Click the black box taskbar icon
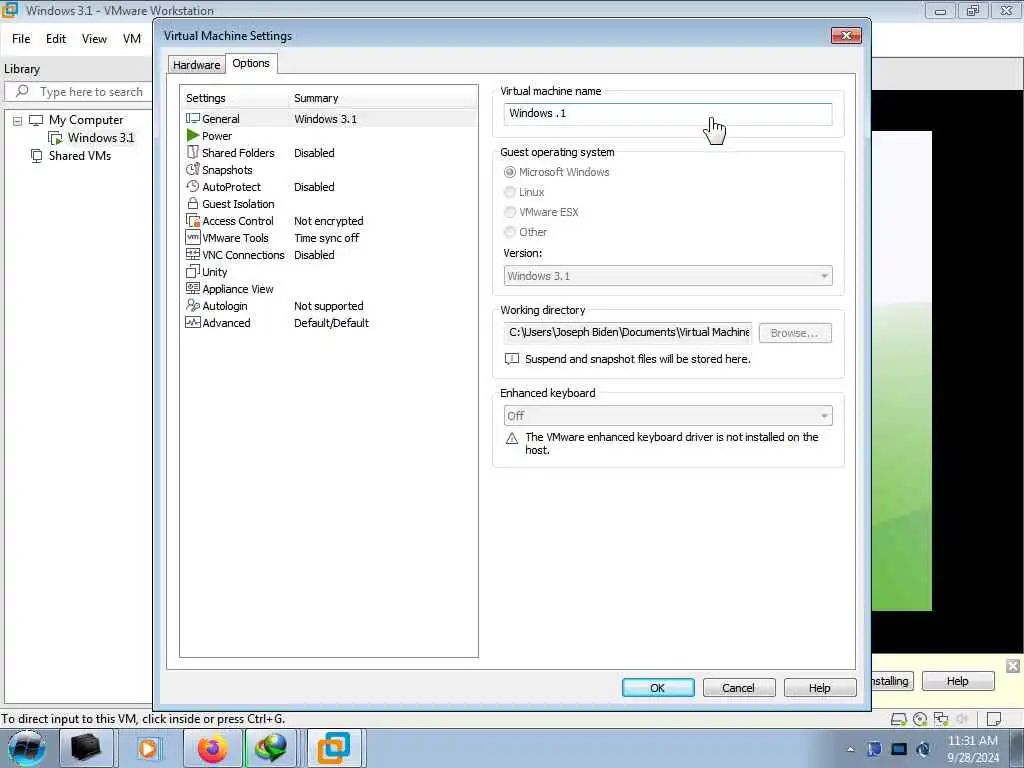 point(86,748)
